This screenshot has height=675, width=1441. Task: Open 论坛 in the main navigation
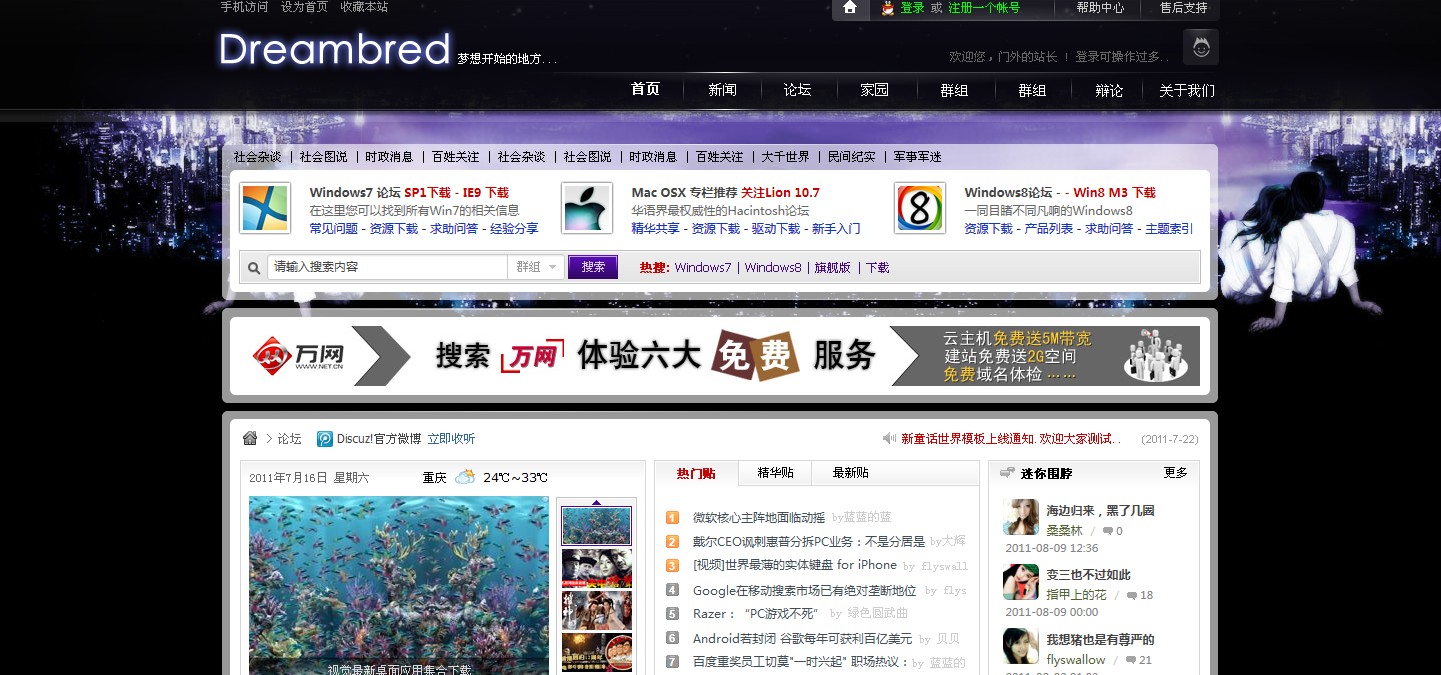pyautogui.click(x=797, y=90)
